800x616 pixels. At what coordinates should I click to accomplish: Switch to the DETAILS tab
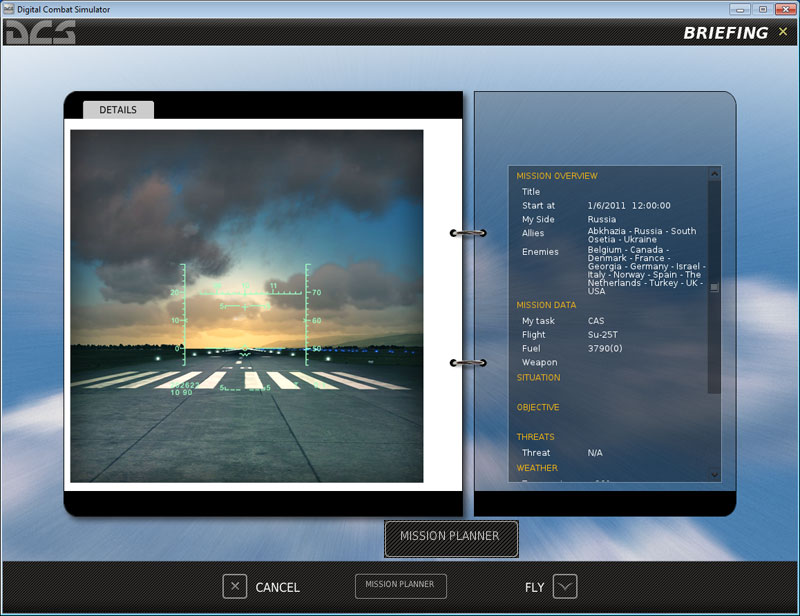pyautogui.click(x=118, y=110)
